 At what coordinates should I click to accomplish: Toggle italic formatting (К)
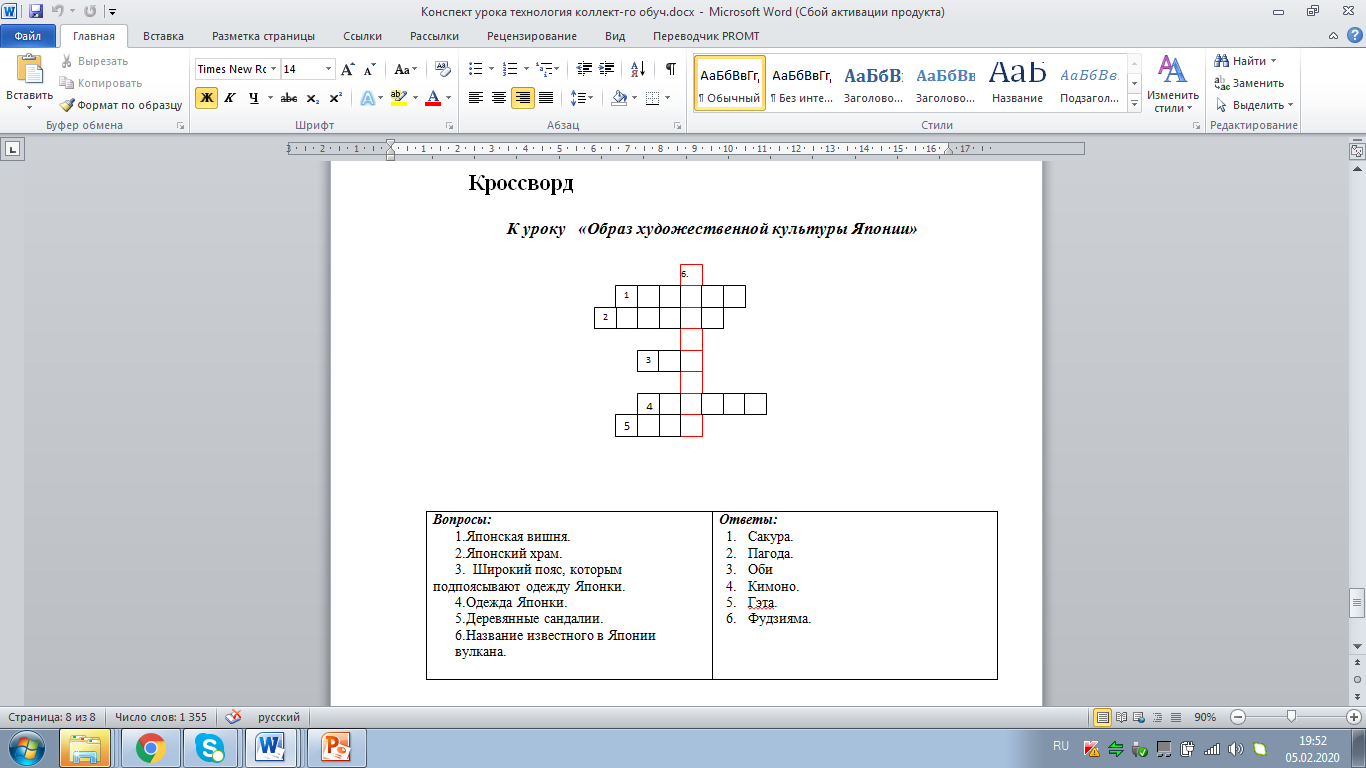point(230,98)
